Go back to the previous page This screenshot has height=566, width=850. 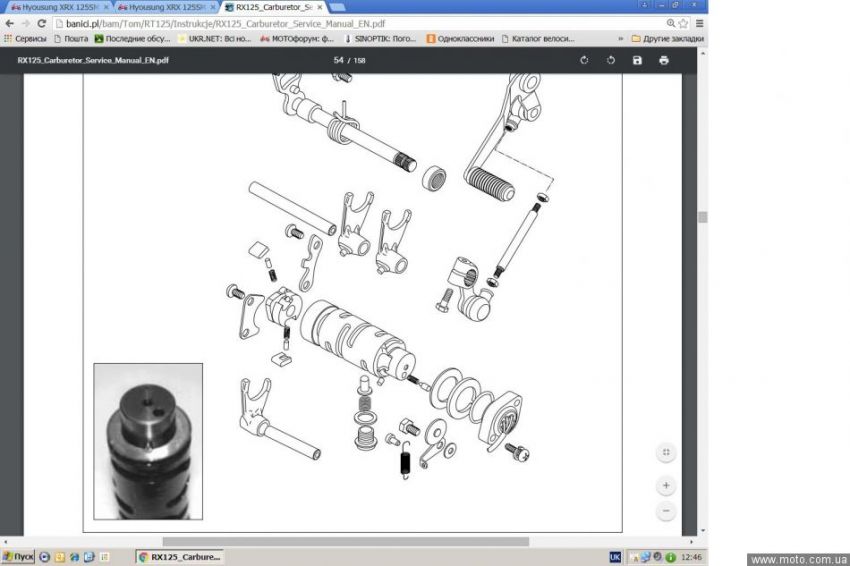coord(9,23)
